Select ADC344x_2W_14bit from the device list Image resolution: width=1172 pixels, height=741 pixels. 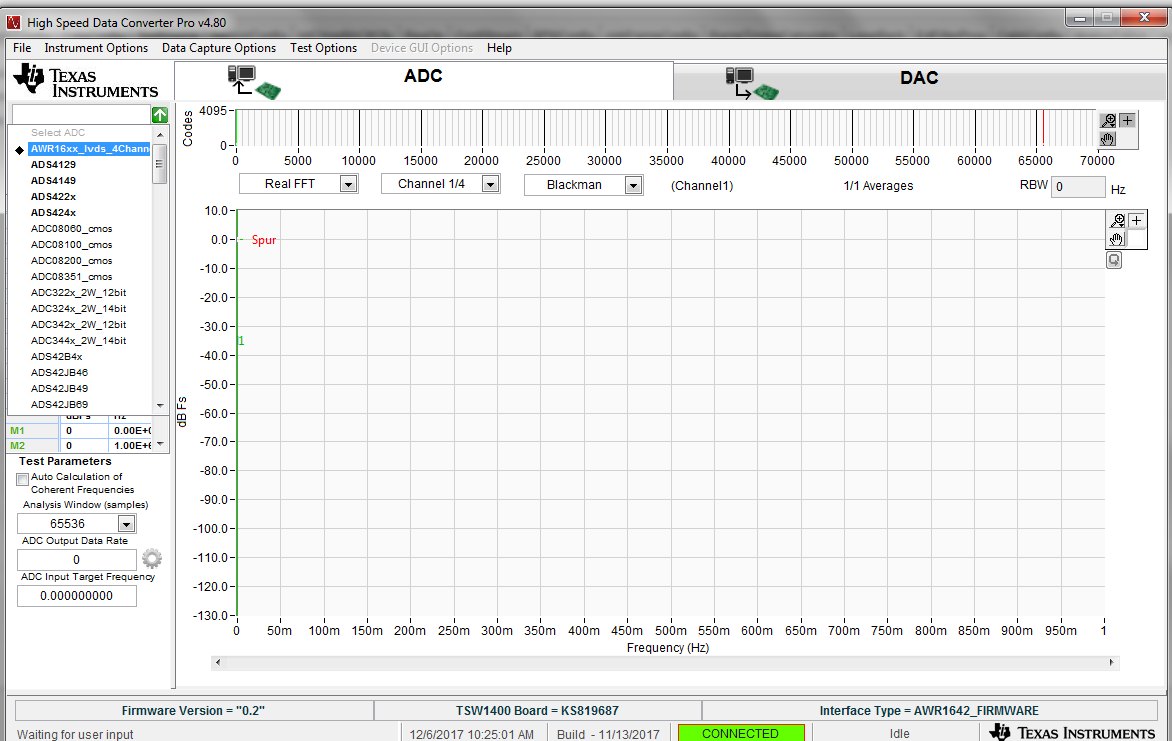78,340
